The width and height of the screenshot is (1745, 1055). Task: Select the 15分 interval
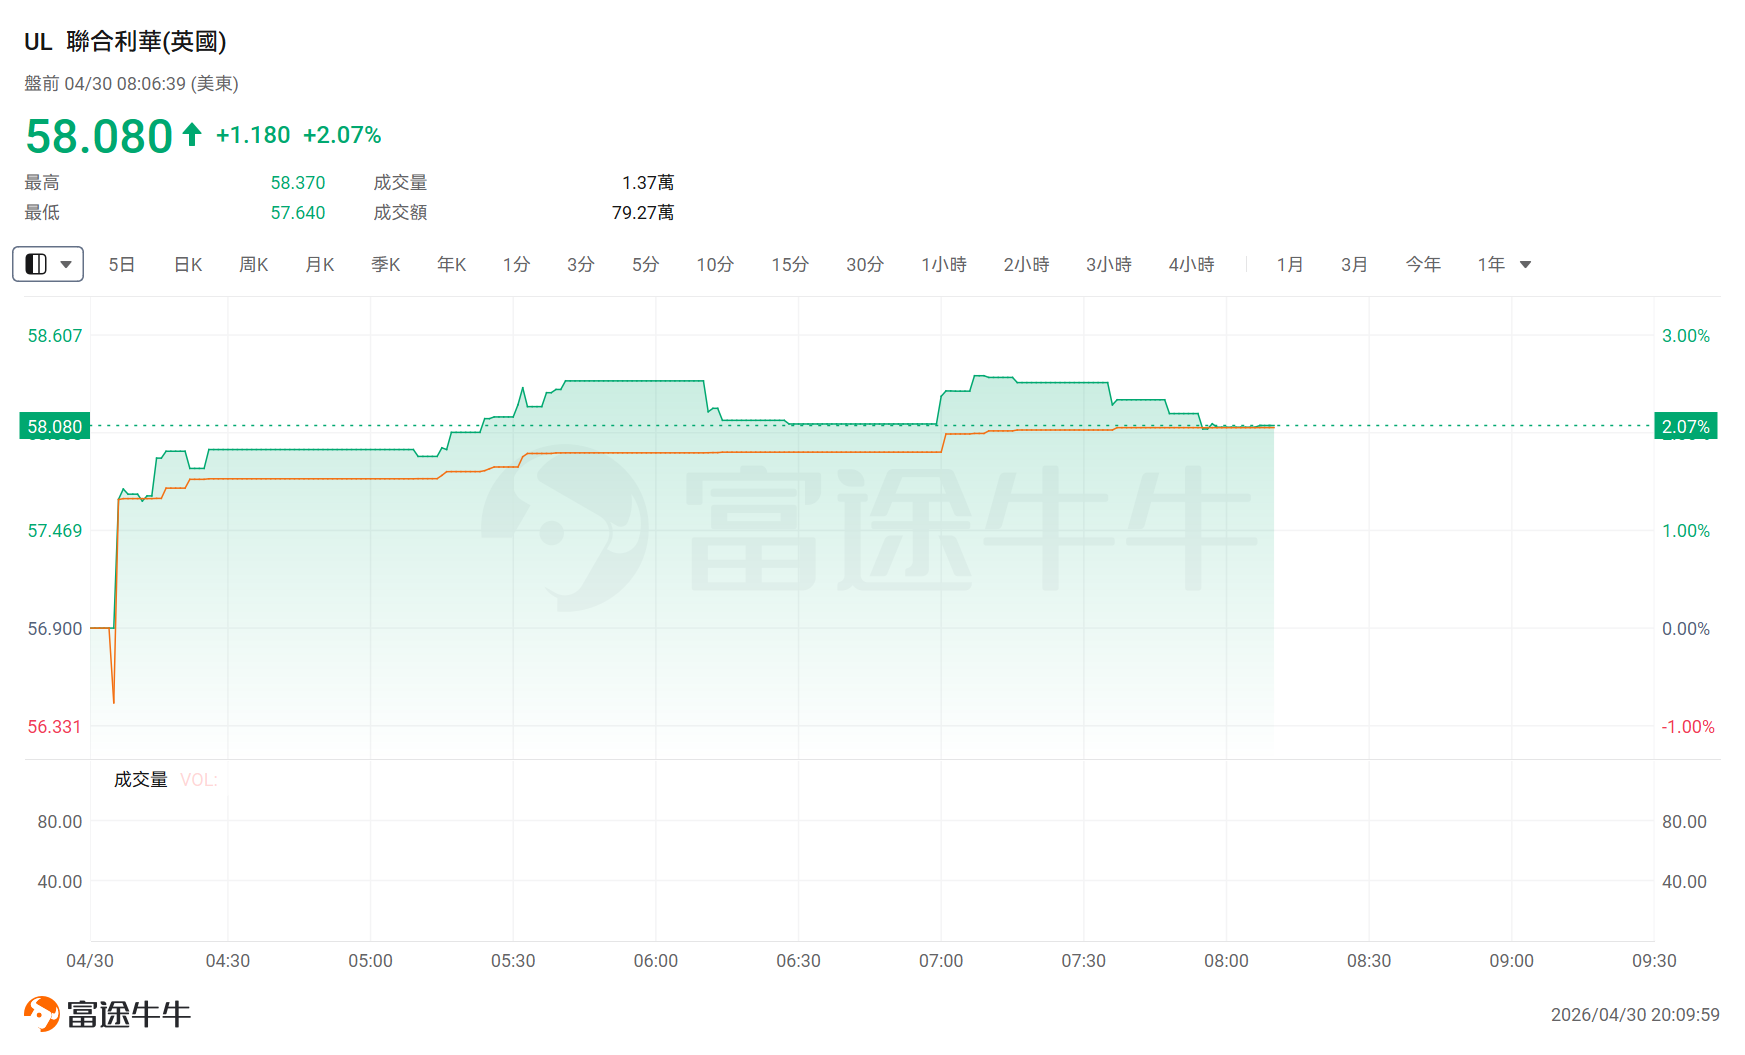(790, 265)
